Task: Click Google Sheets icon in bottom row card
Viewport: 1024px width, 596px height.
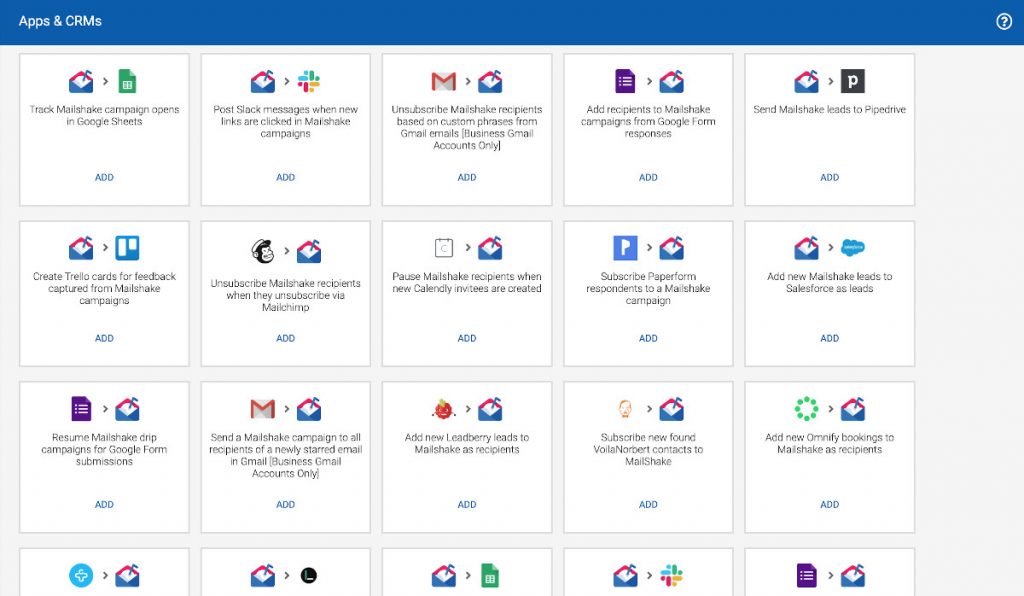Action: tap(490, 576)
